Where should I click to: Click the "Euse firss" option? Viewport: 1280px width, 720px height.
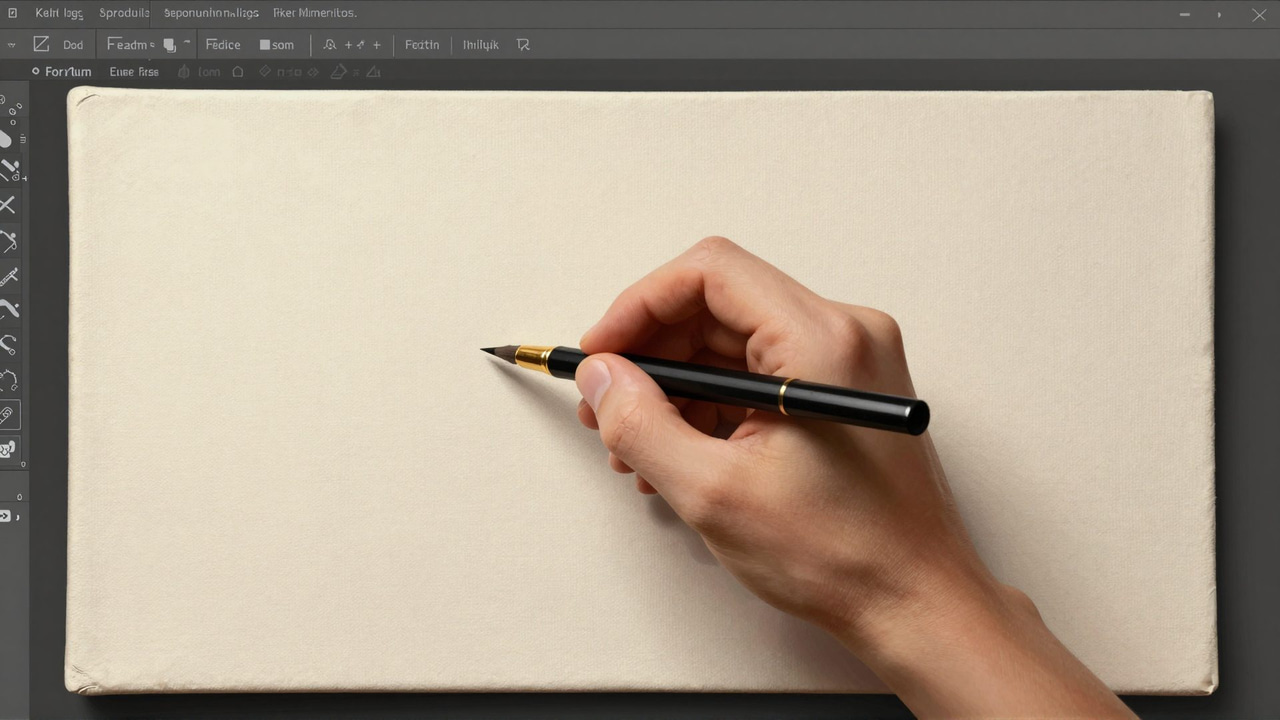click(x=134, y=72)
